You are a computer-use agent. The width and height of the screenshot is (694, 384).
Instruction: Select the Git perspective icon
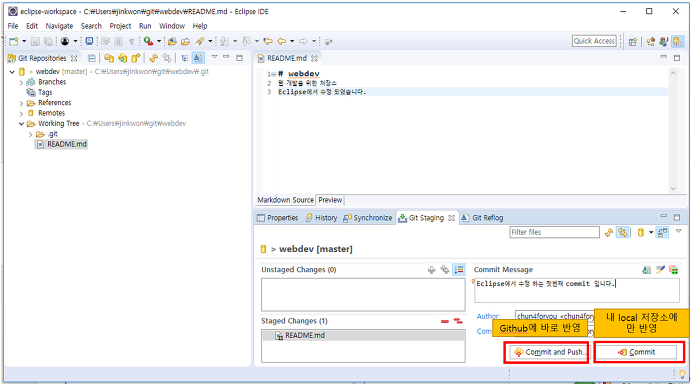click(x=678, y=42)
